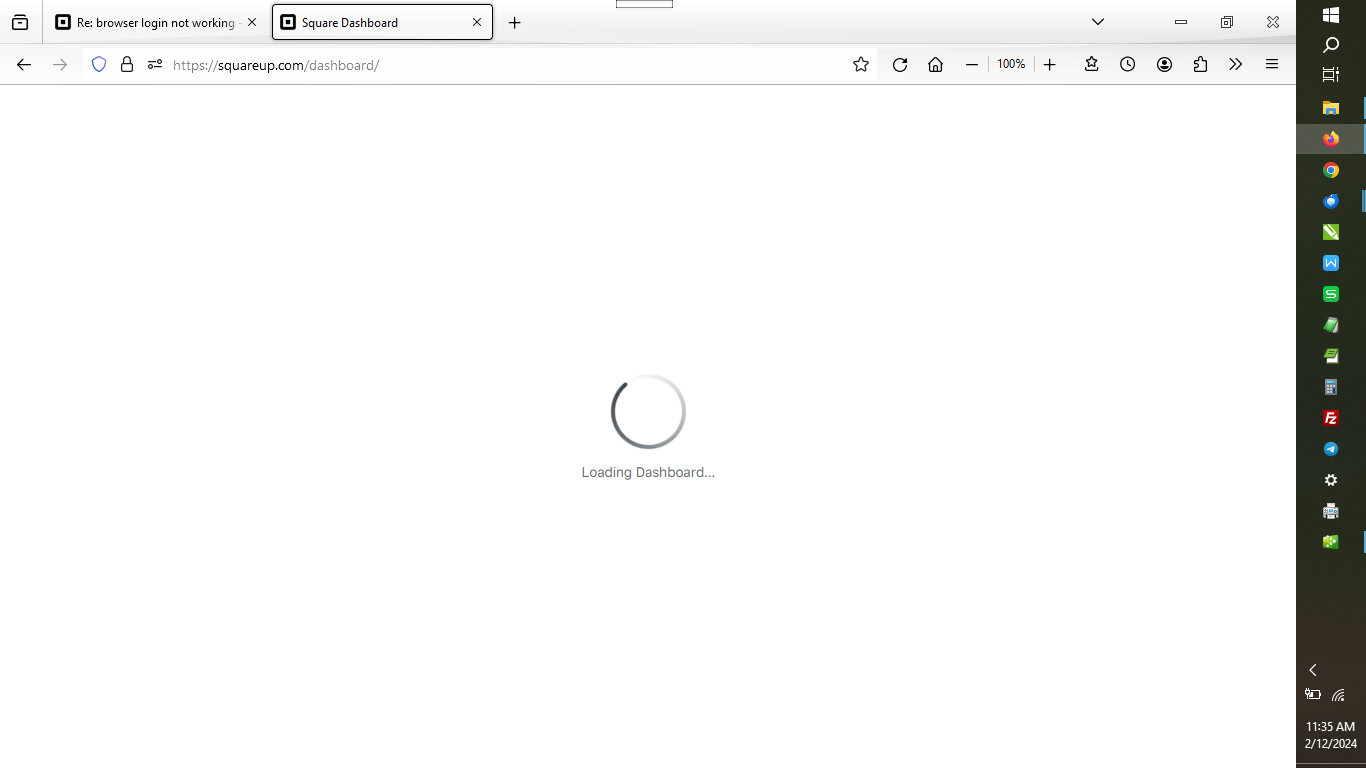Bookmark this page with the star icon
The width and height of the screenshot is (1366, 768).
[861, 64]
